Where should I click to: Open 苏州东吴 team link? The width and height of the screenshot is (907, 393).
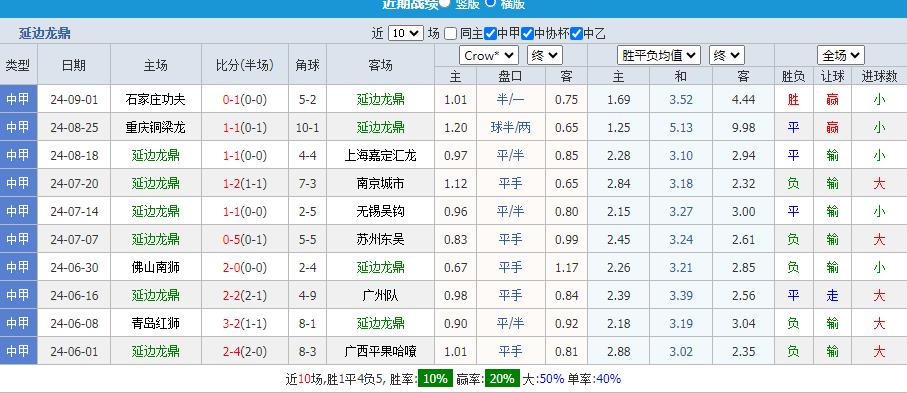coord(380,239)
